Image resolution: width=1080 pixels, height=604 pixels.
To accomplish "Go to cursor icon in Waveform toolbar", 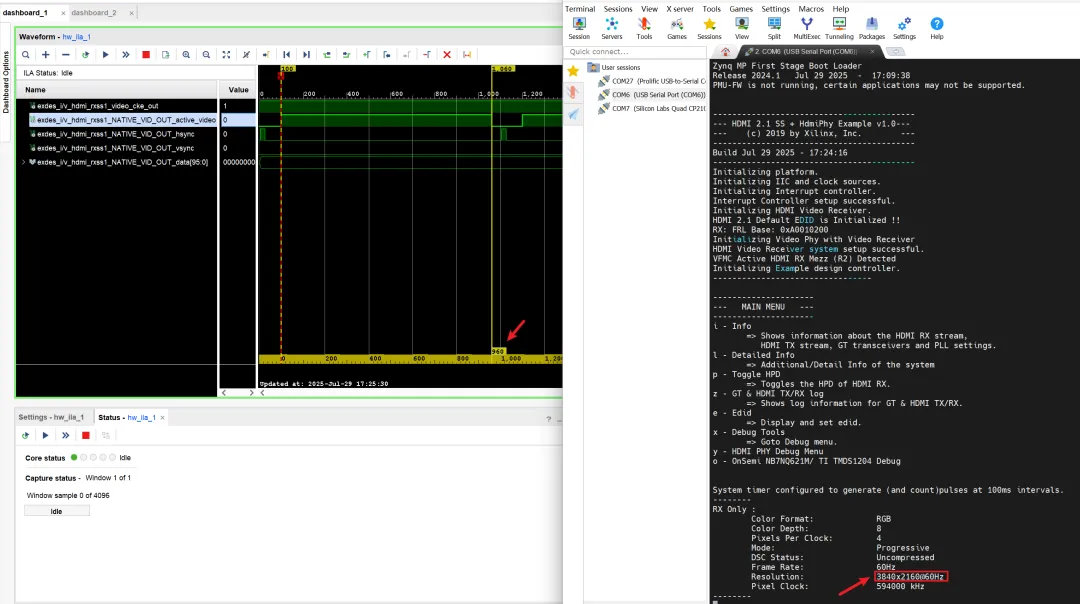I will [x=266, y=54].
